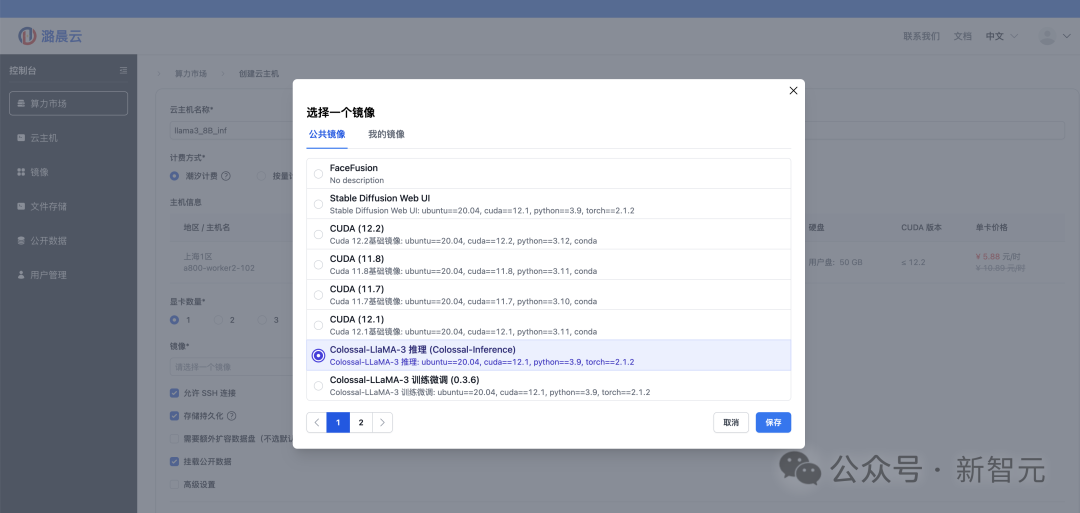Select 2 GPU cards radio button

click(x=218, y=320)
